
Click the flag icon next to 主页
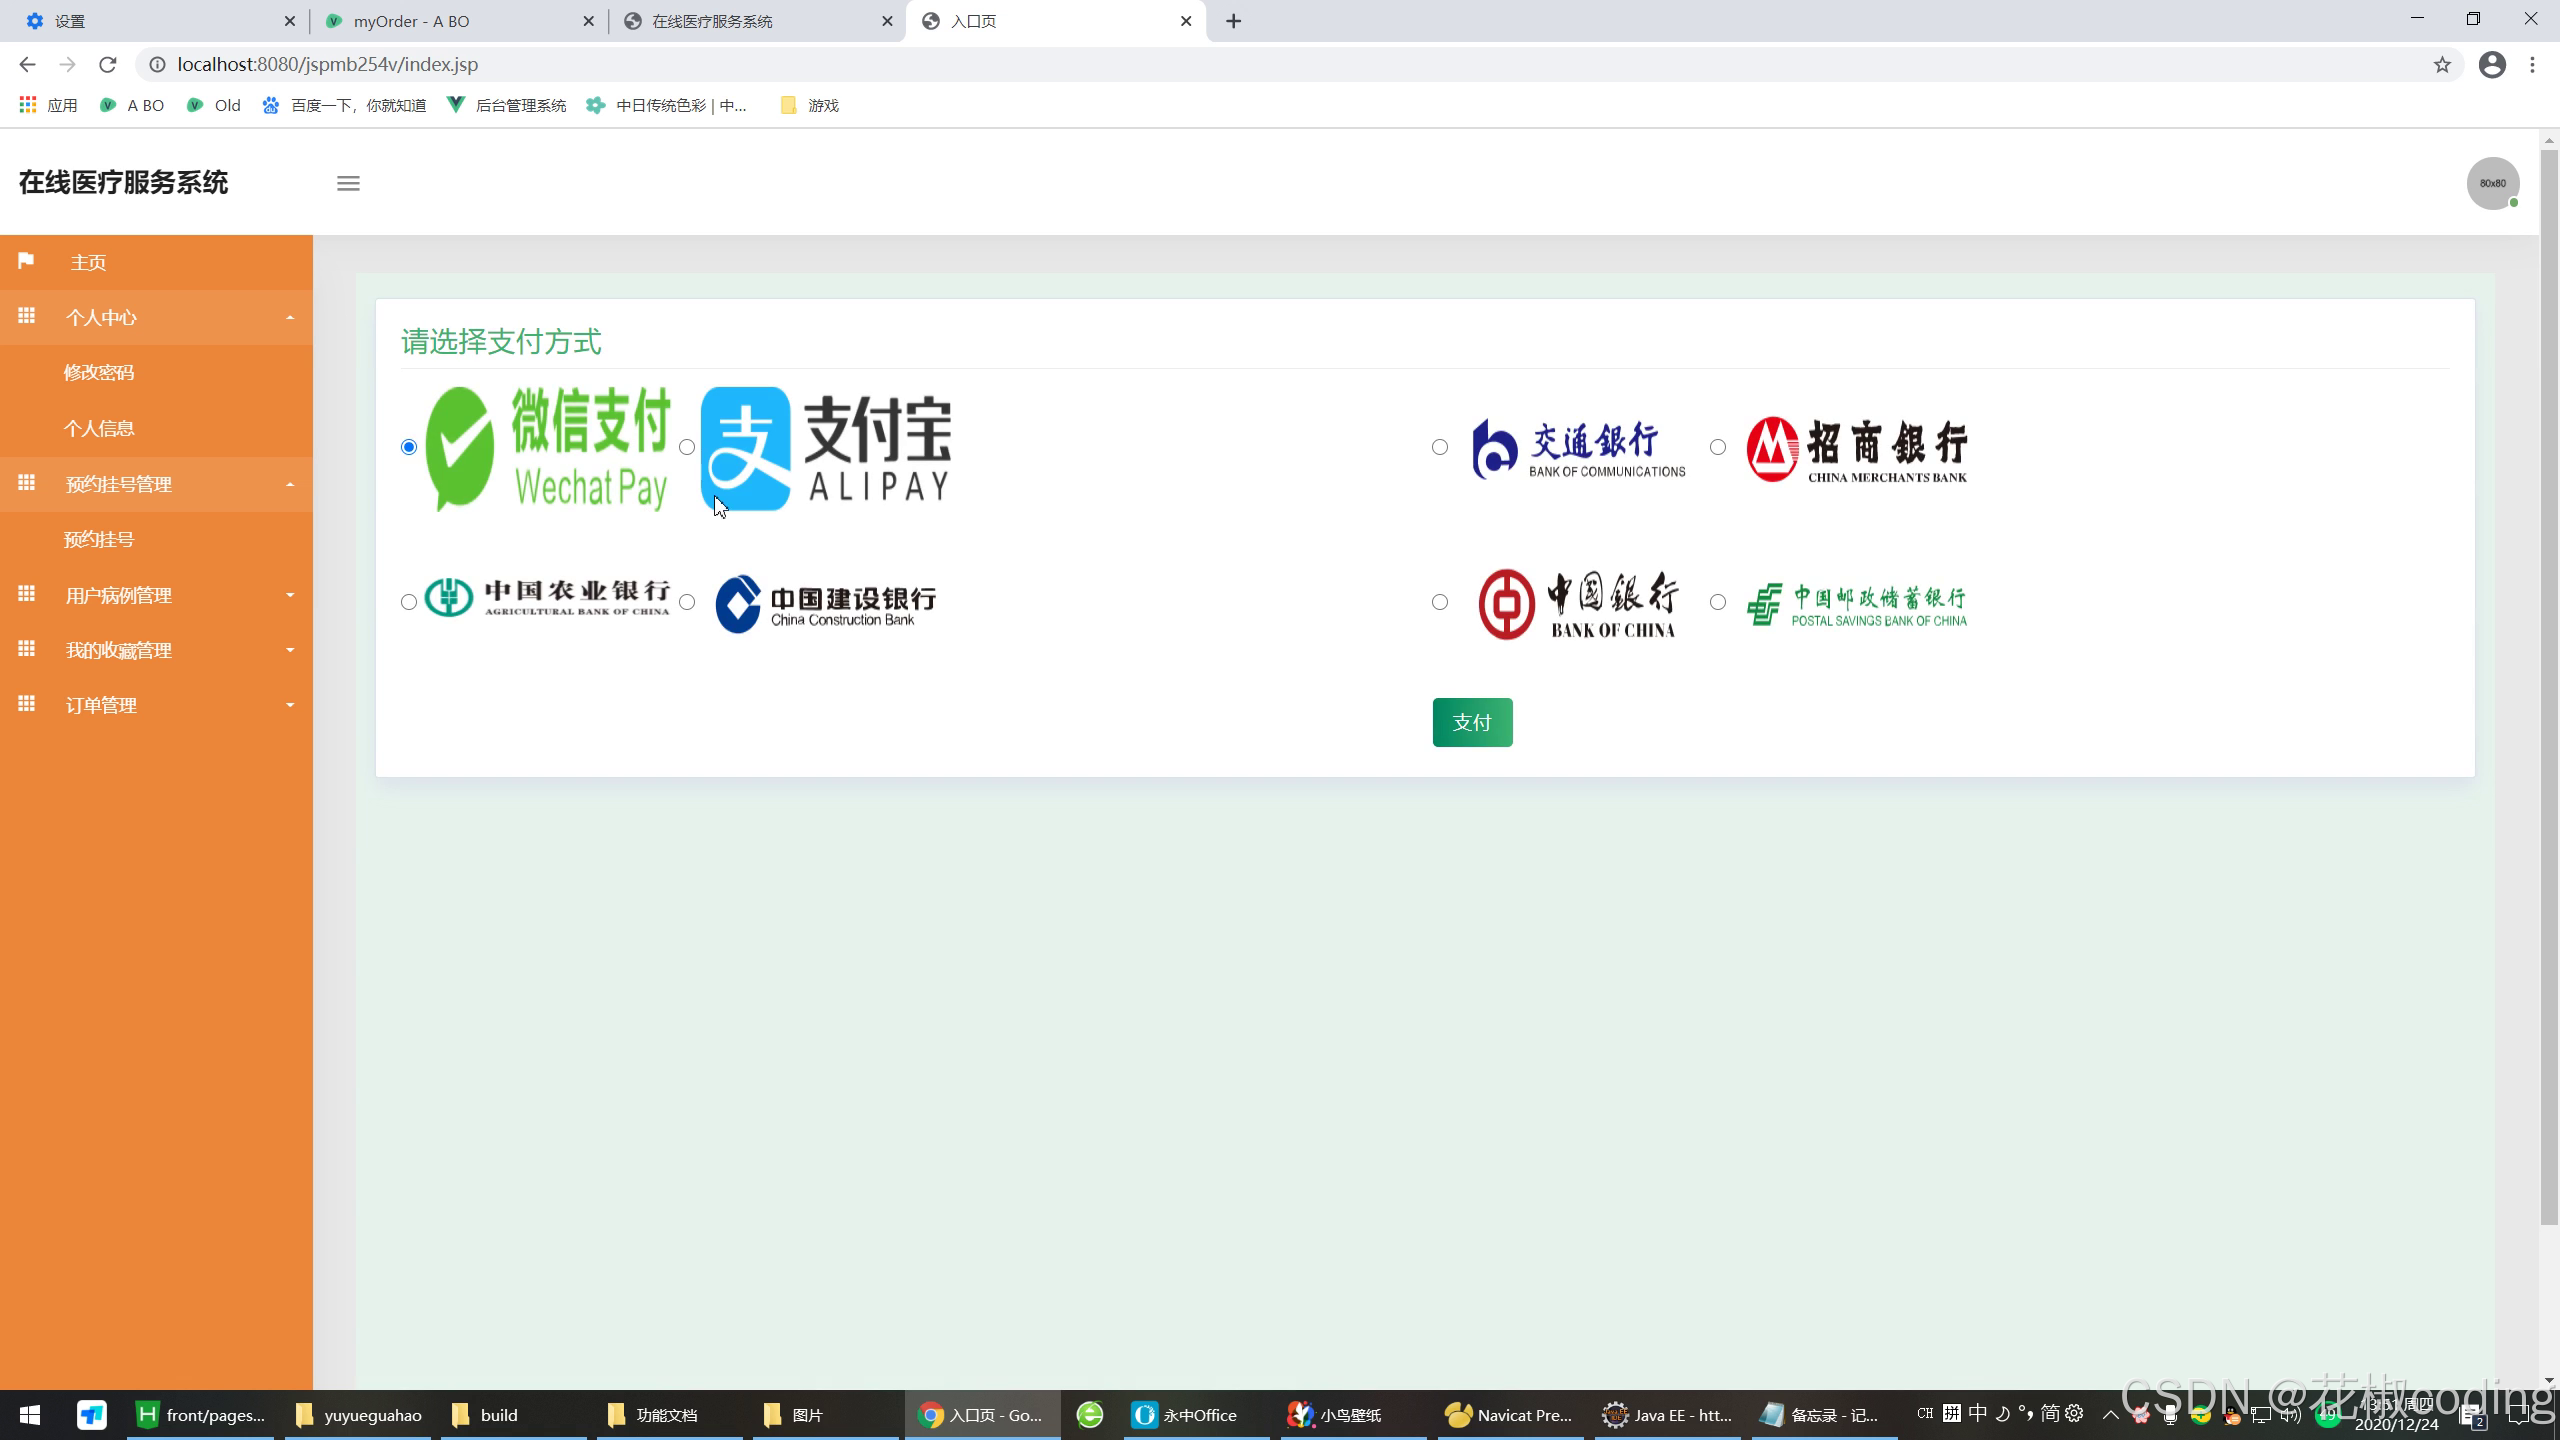click(26, 261)
